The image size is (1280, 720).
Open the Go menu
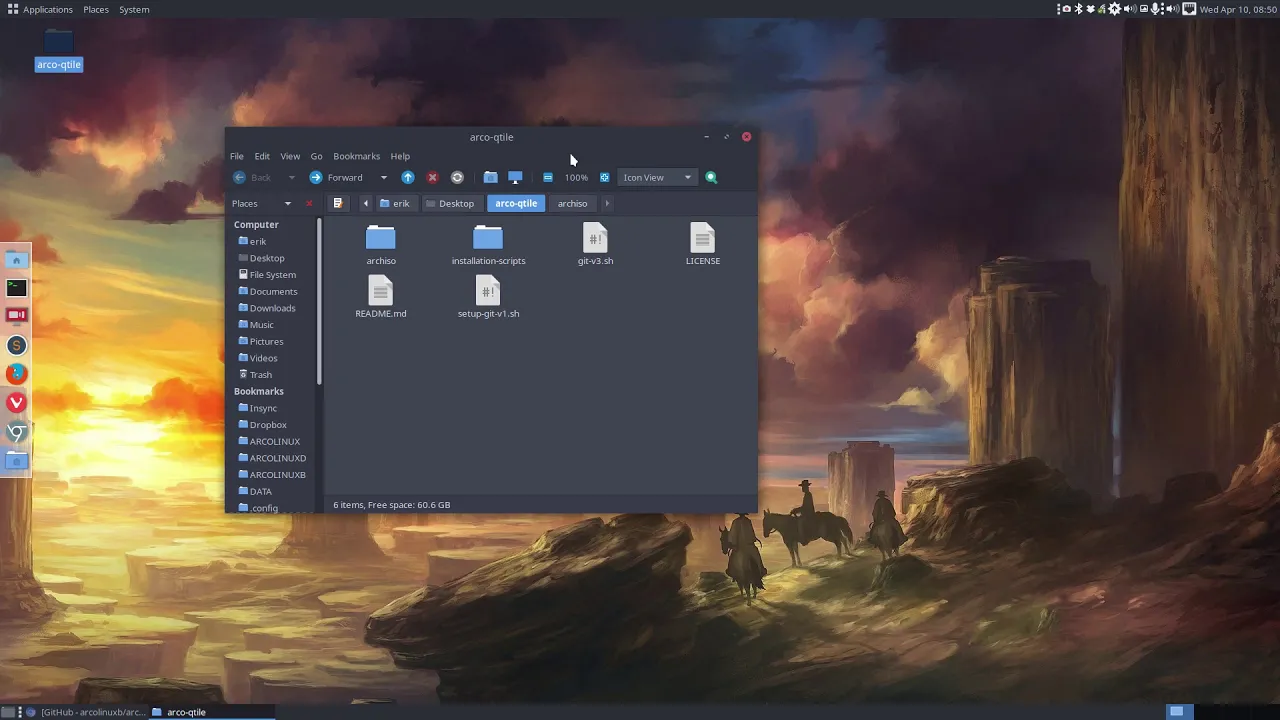316,156
